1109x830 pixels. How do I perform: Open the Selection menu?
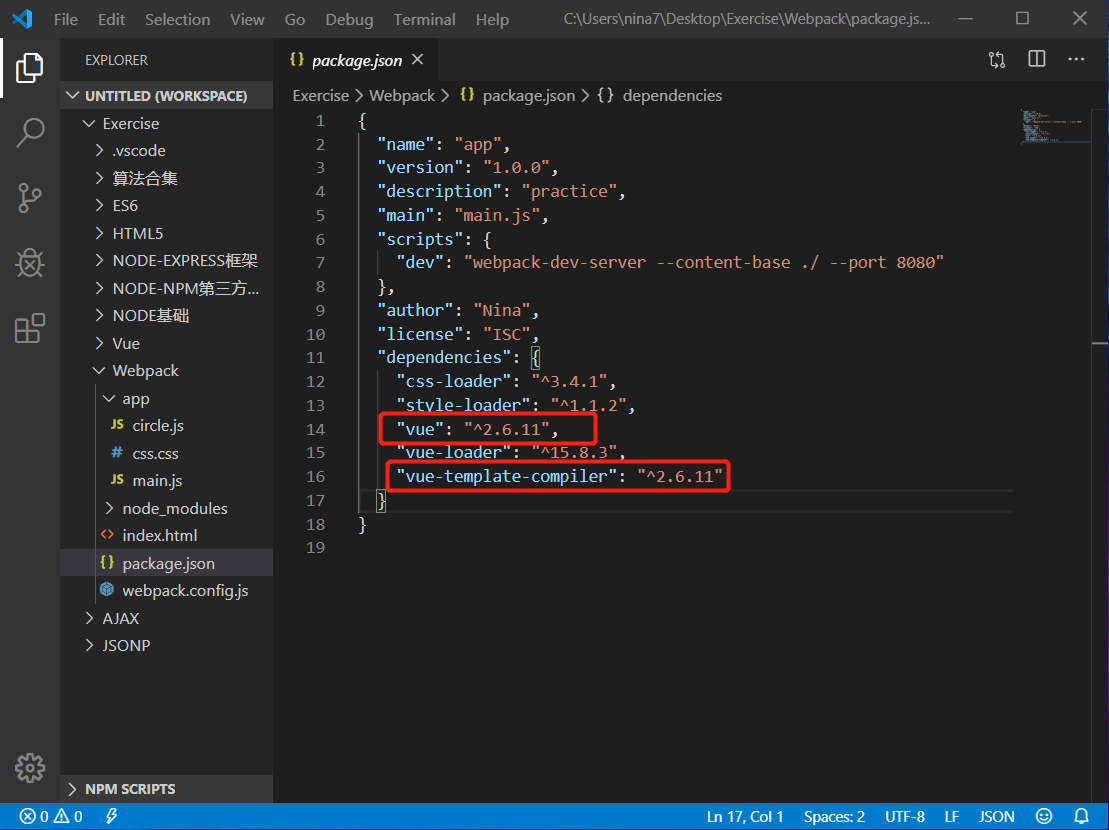point(178,20)
